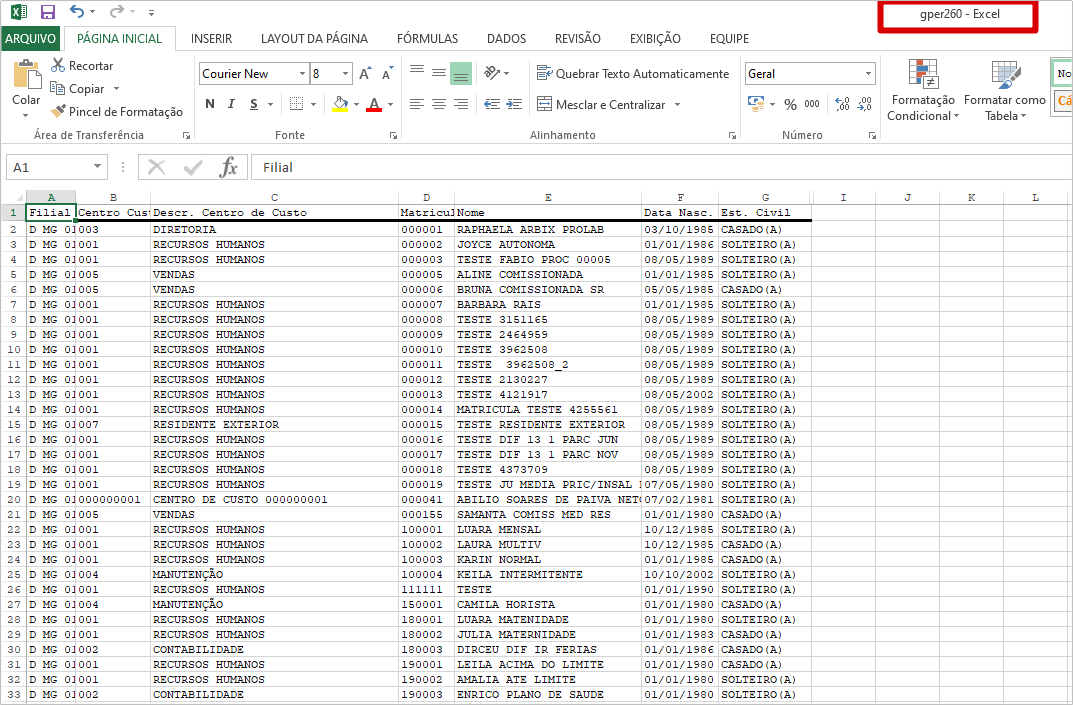Image resolution: width=1073 pixels, height=705 pixels.
Task: Expand Mesclar e Centralizar options
Action: pos(677,105)
